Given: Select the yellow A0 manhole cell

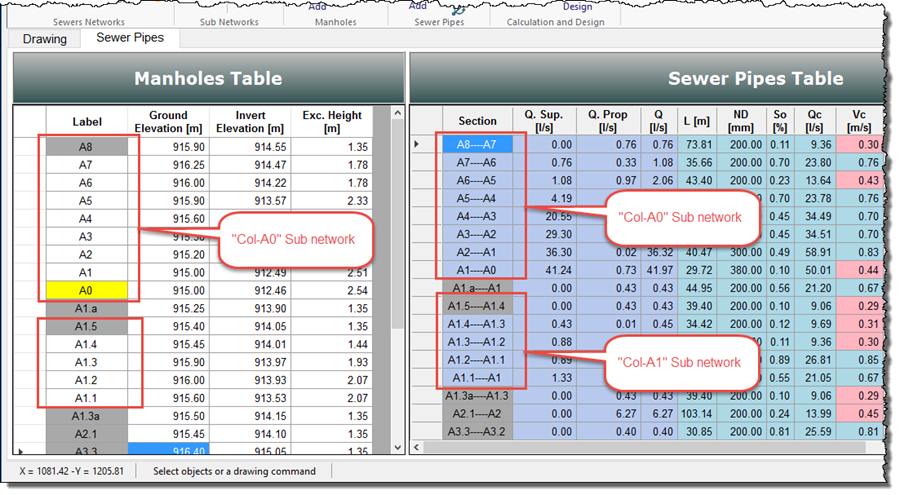Looking at the screenshot, I should [x=87, y=290].
